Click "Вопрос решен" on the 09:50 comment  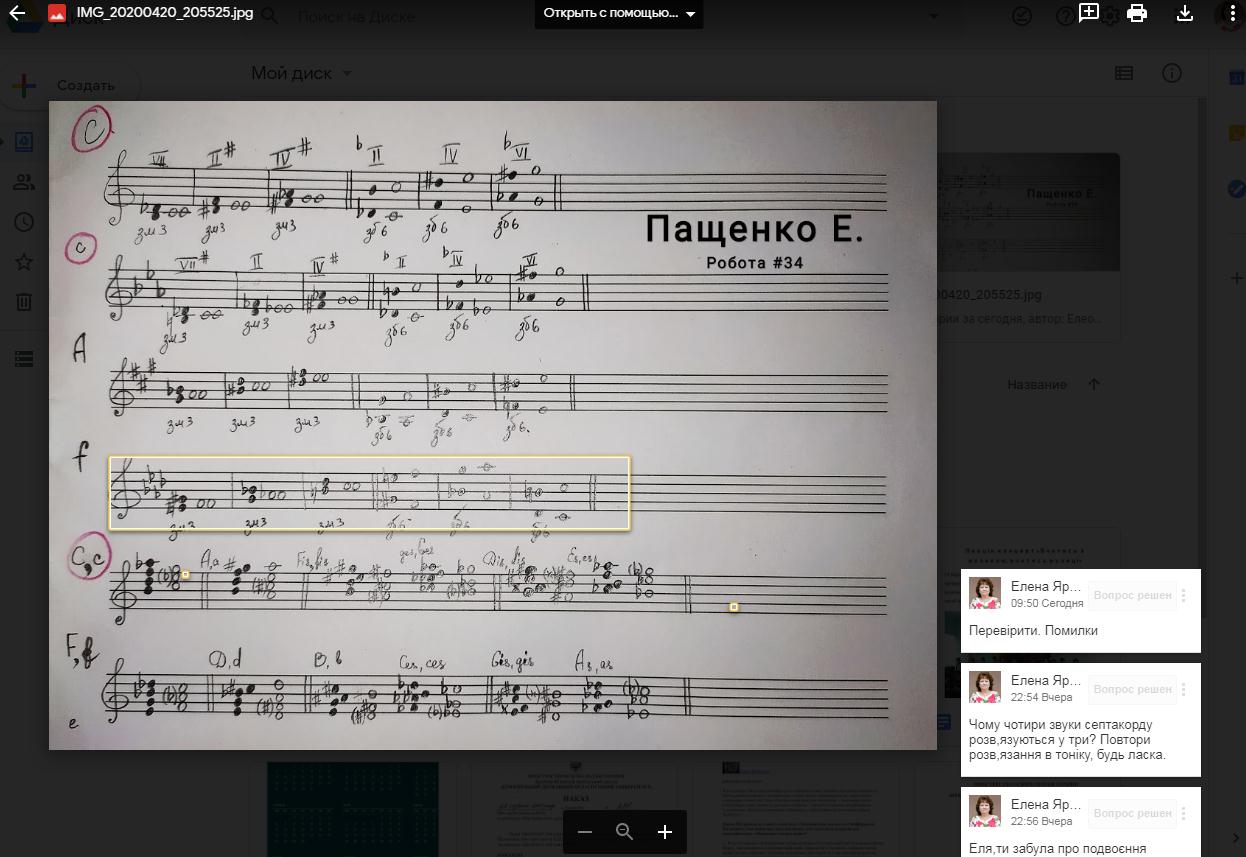tap(1132, 595)
